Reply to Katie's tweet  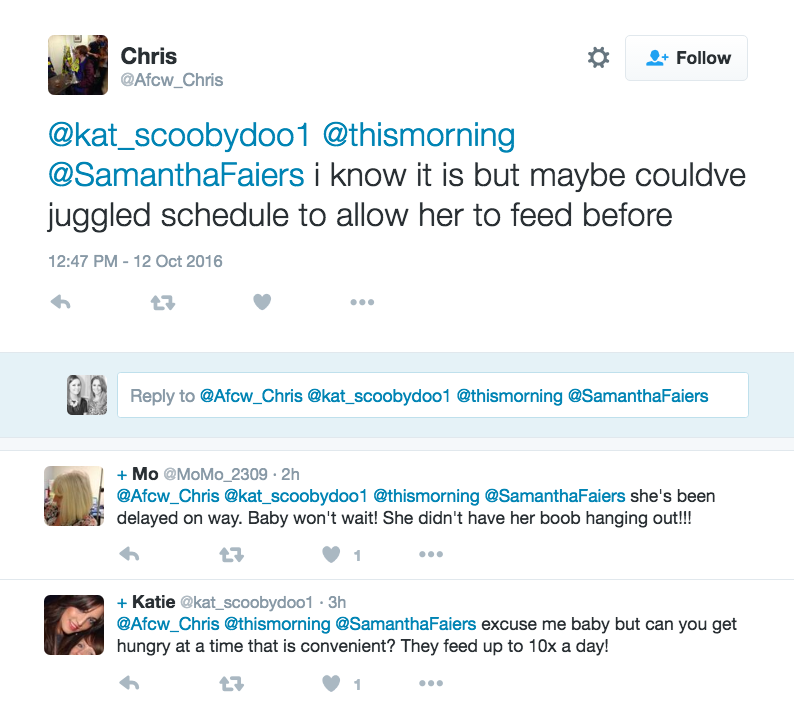click(129, 684)
